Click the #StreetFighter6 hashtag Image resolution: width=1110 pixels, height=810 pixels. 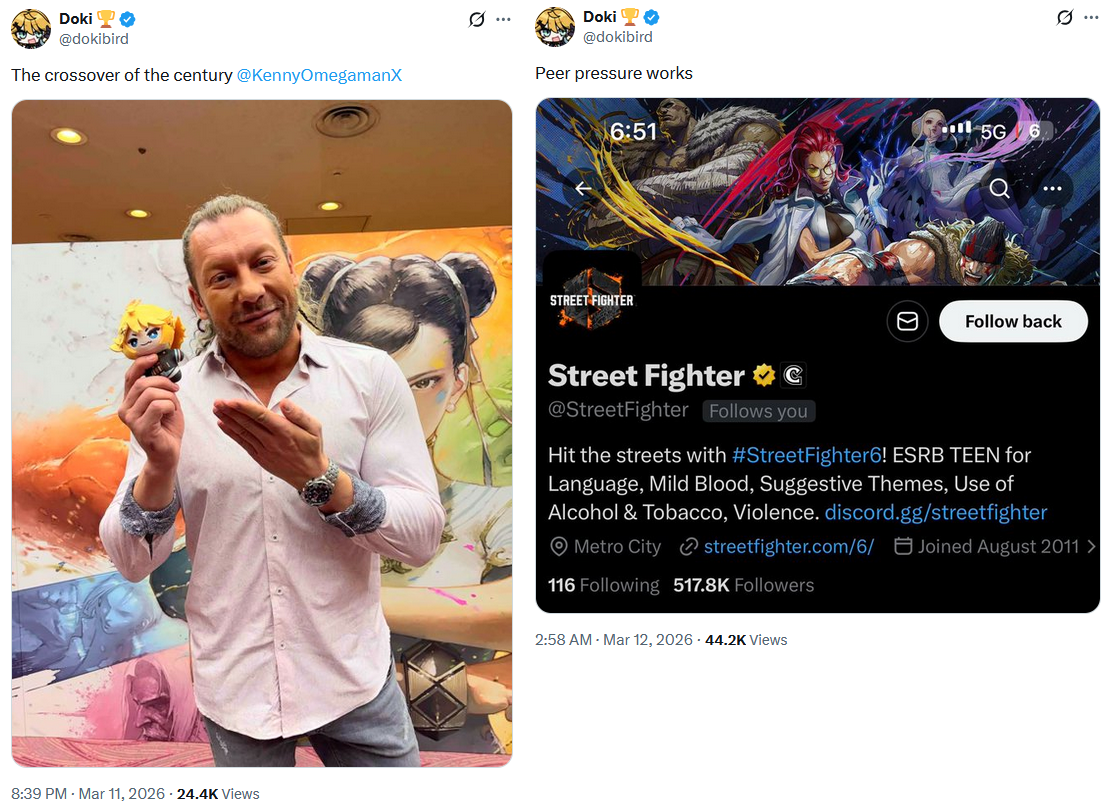click(806, 455)
